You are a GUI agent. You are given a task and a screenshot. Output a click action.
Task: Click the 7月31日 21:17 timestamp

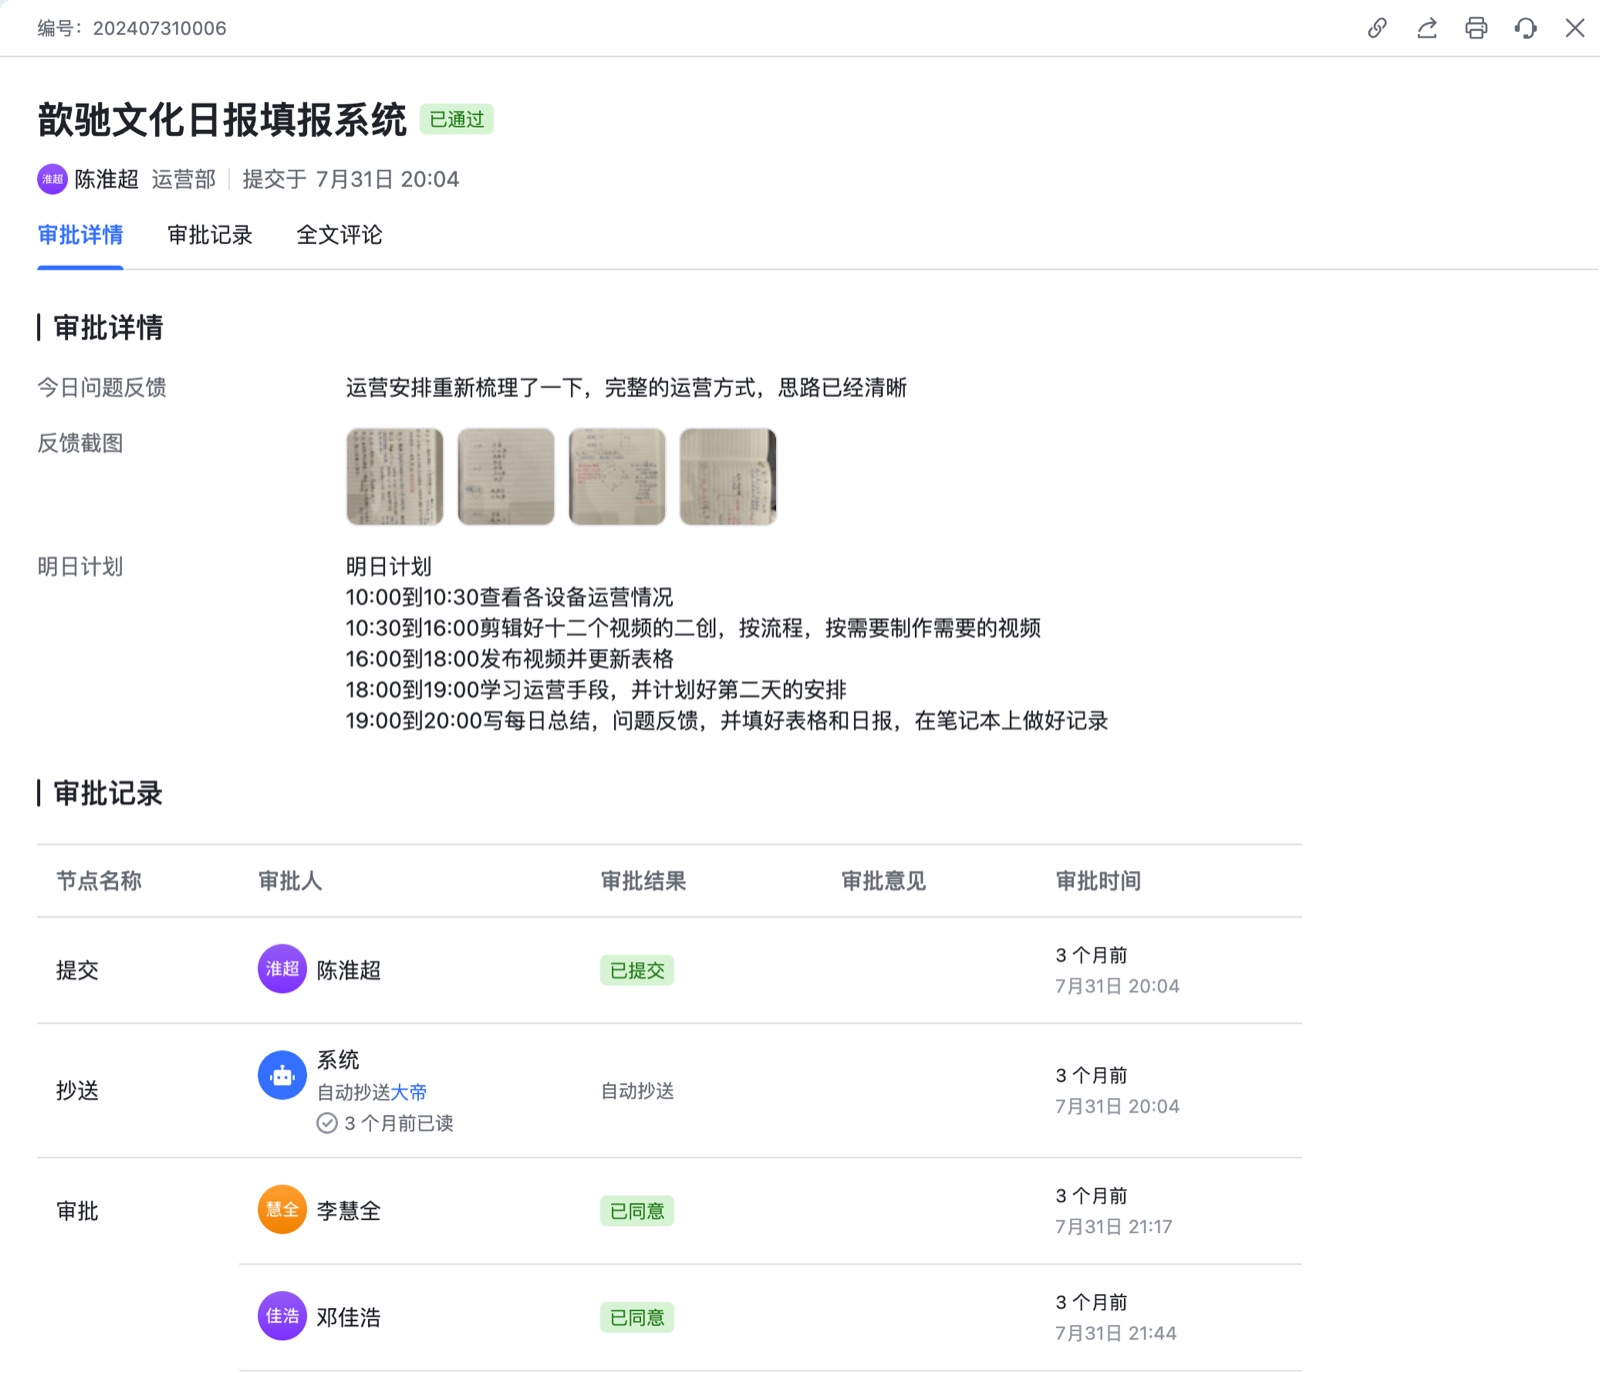(1114, 1226)
